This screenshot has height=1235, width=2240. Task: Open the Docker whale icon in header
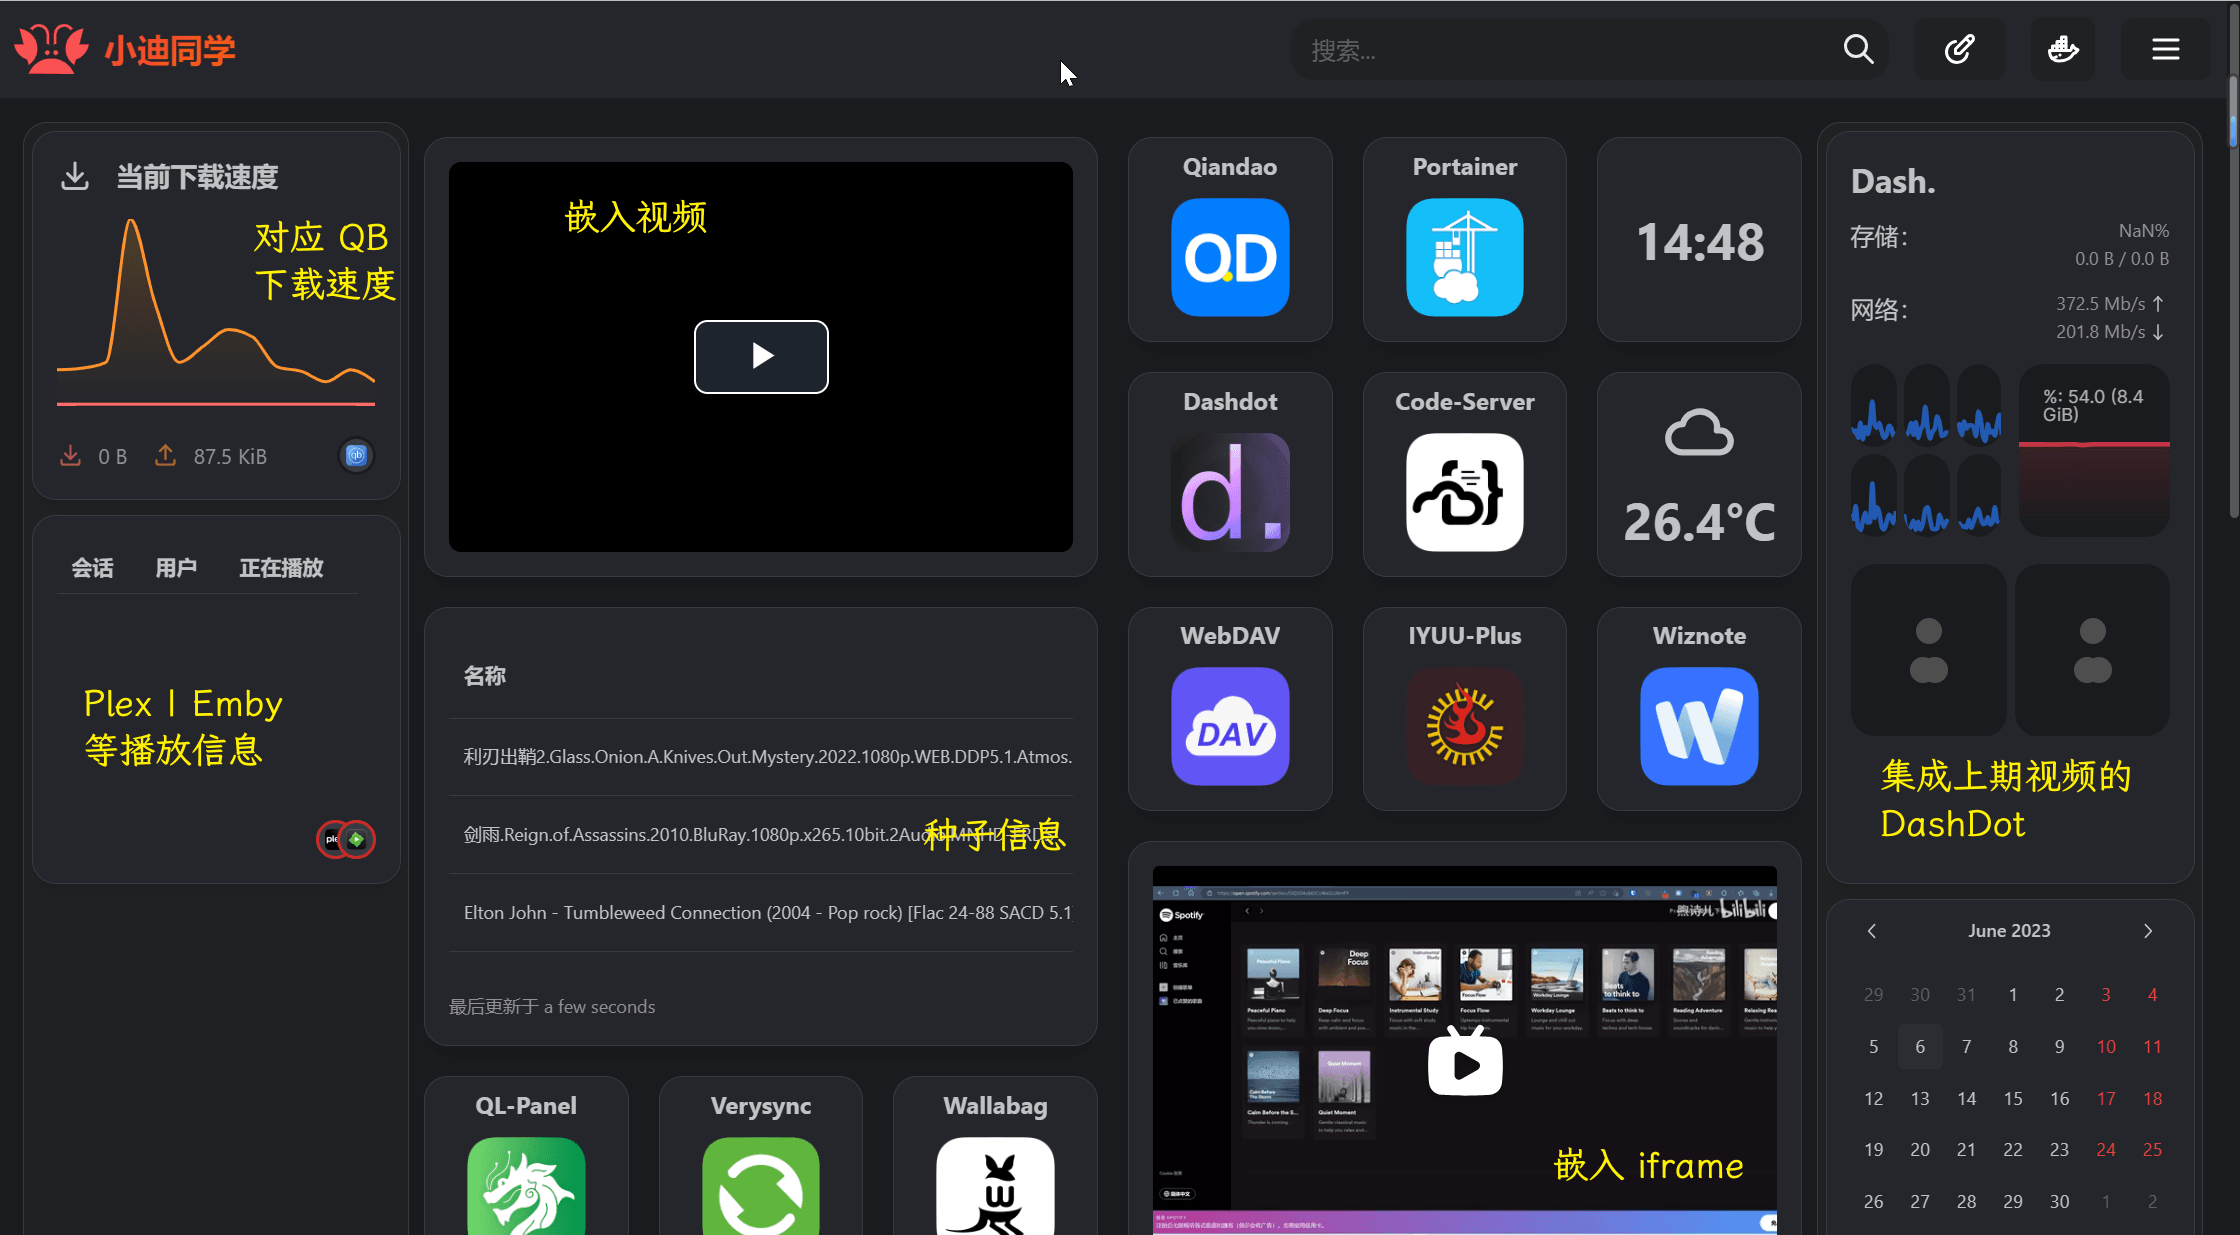[x=2063, y=49]
